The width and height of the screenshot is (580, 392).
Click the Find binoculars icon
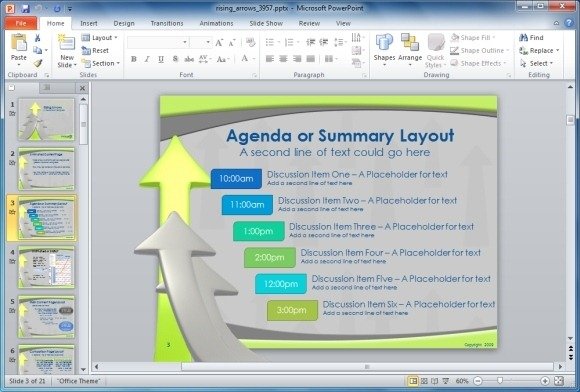pyautogui.click(x=523, y=37)
